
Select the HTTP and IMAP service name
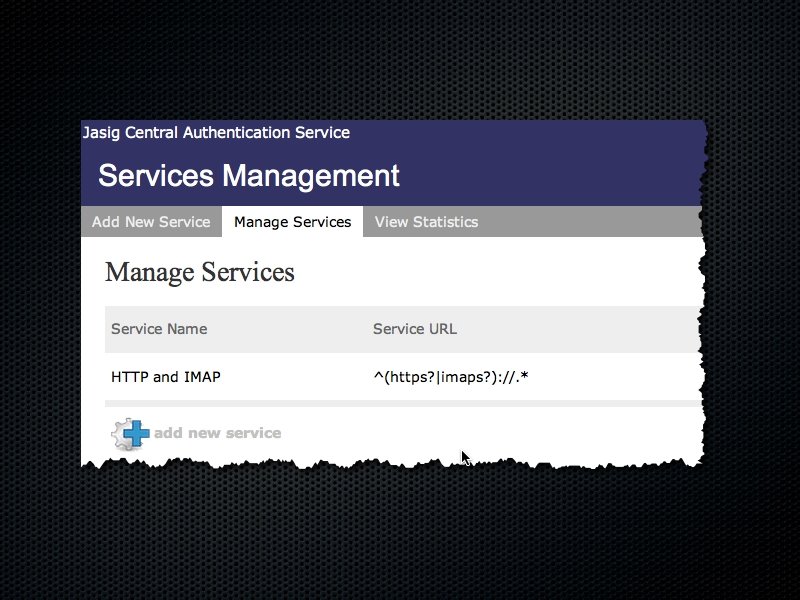click(x=166, y=377)
